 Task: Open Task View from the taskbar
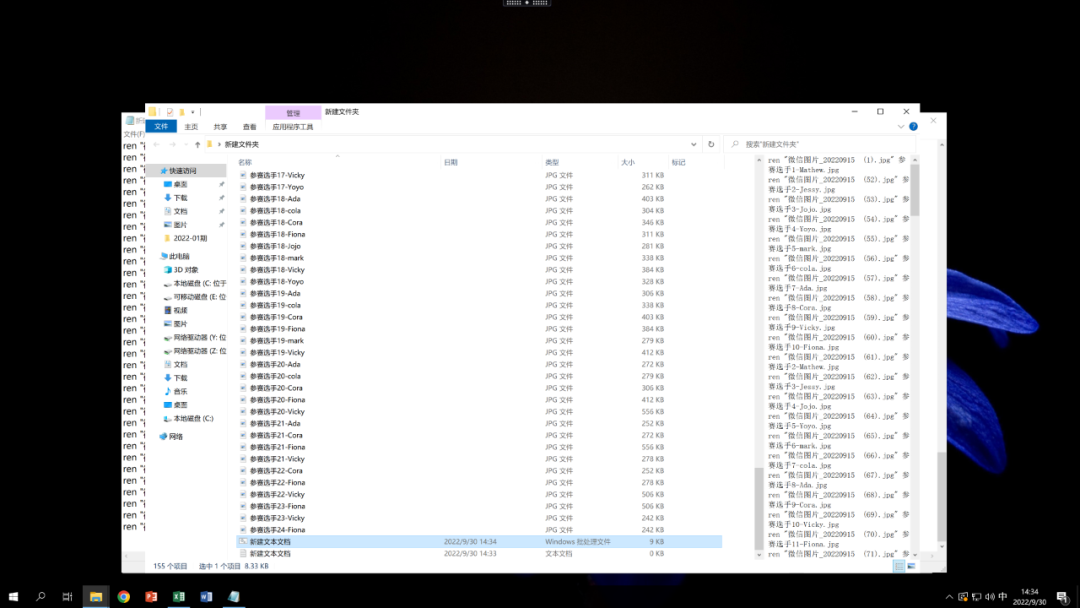pyautogui.click(x=68, y=596)
